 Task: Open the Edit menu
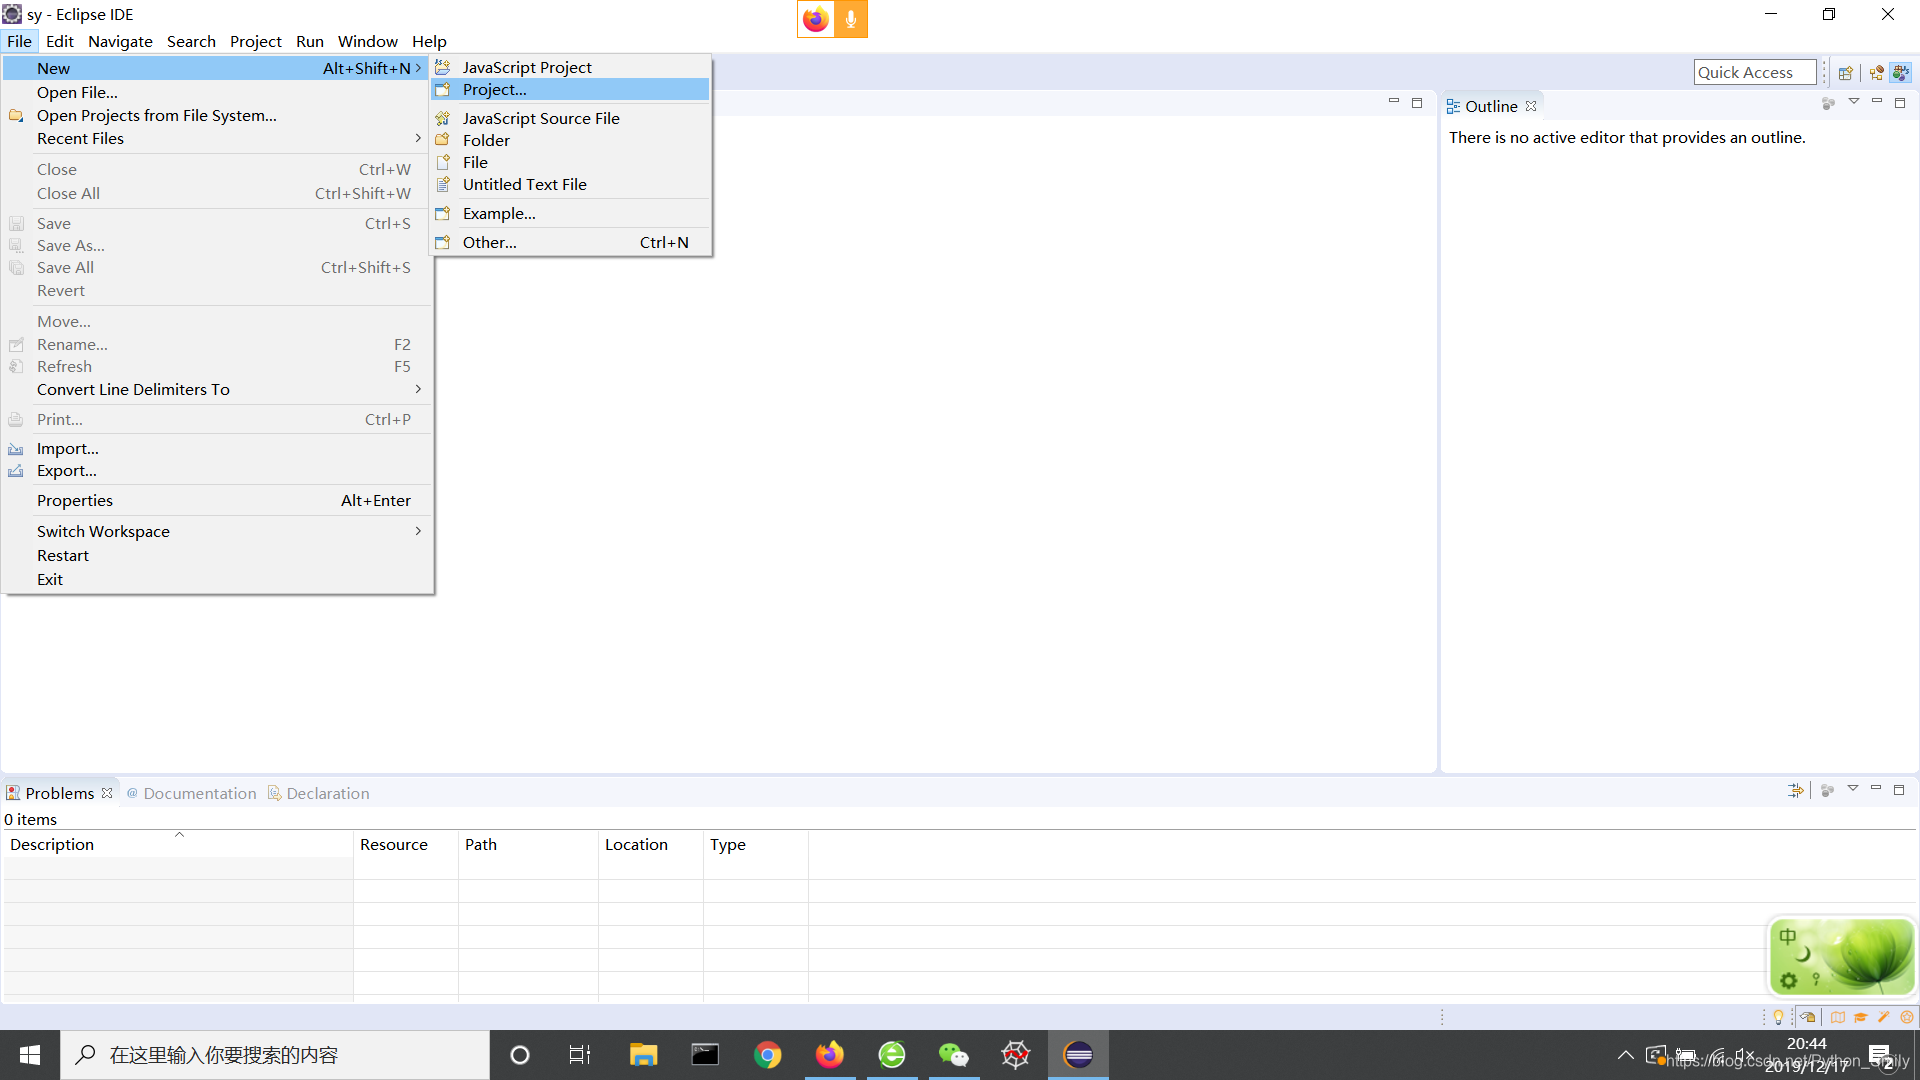click(x=60, y=41)
